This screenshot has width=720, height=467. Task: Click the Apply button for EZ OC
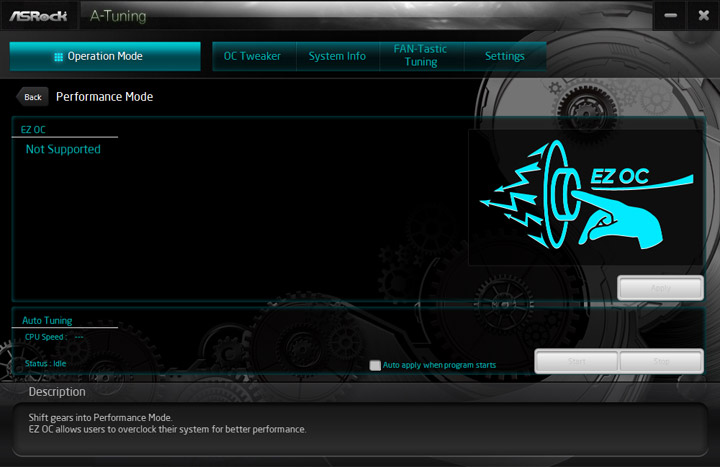point(660,288)
